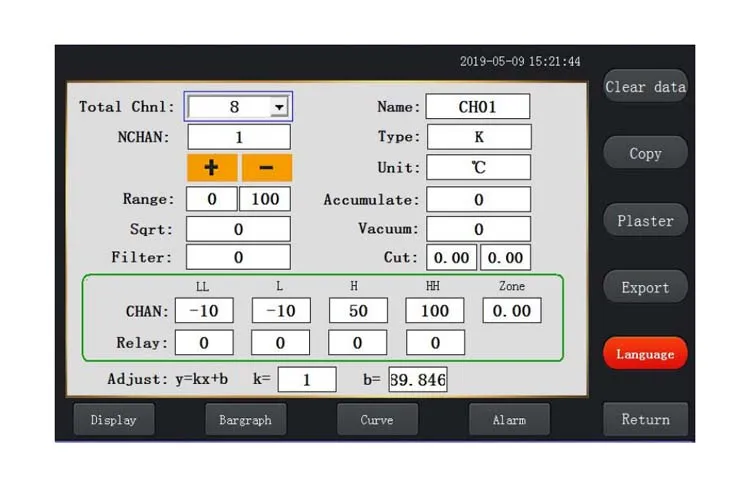Change the Unit field showing ℃
This screenshot has height=500, width=750.
pos(478,167)
